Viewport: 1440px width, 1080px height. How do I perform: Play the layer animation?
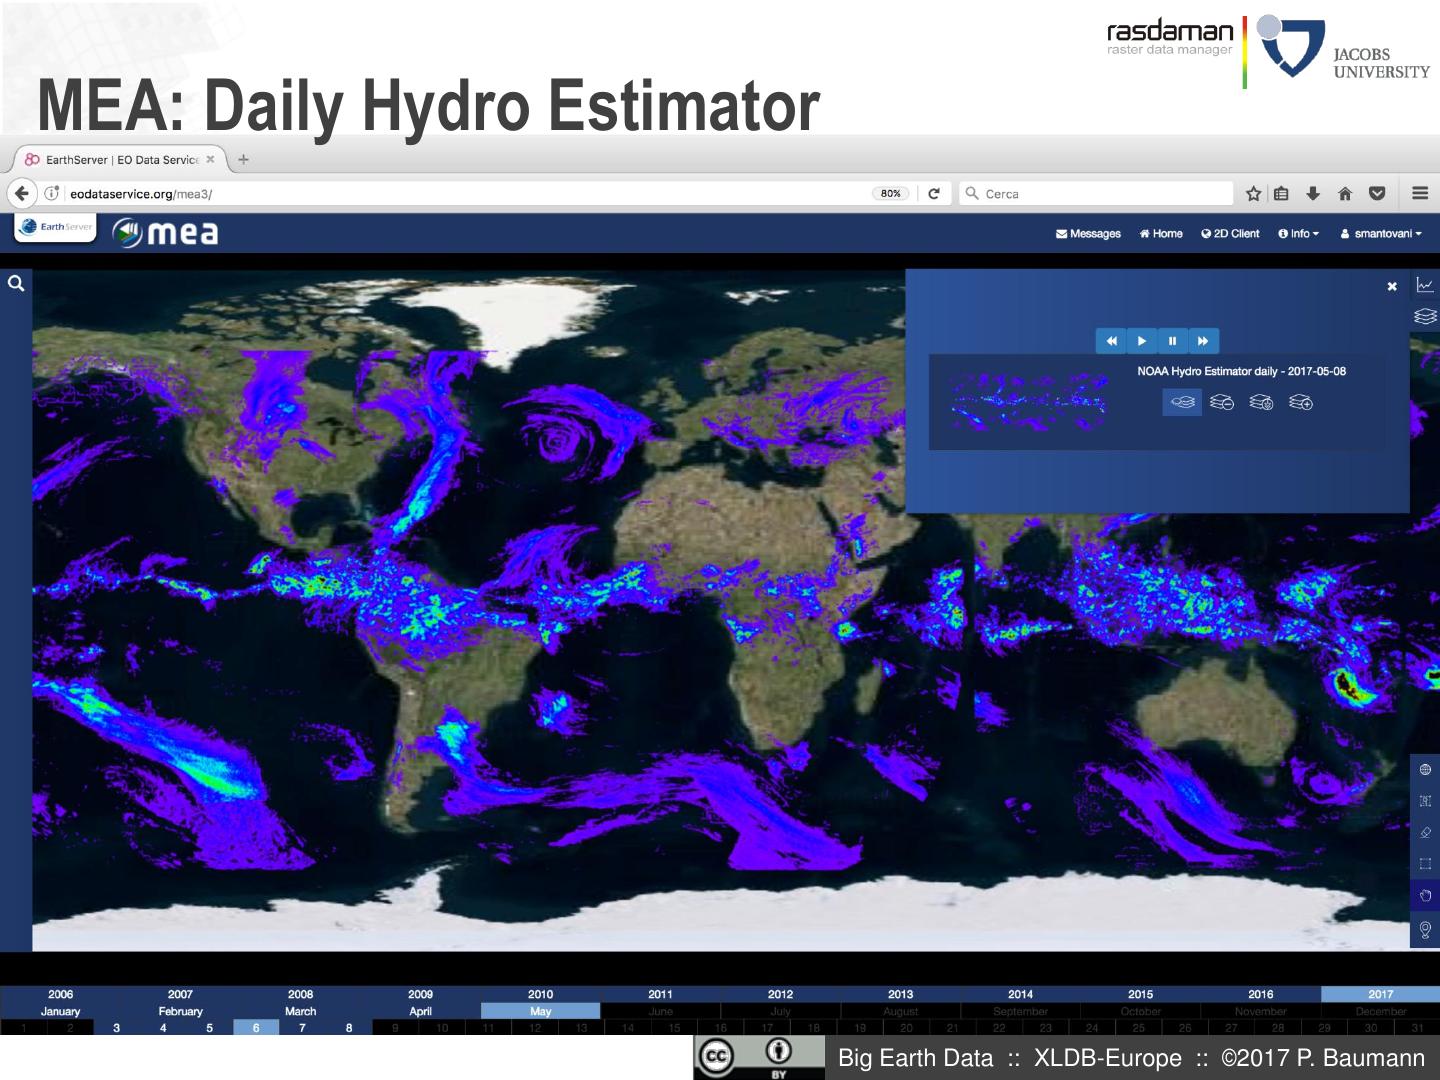point(1142,341)
